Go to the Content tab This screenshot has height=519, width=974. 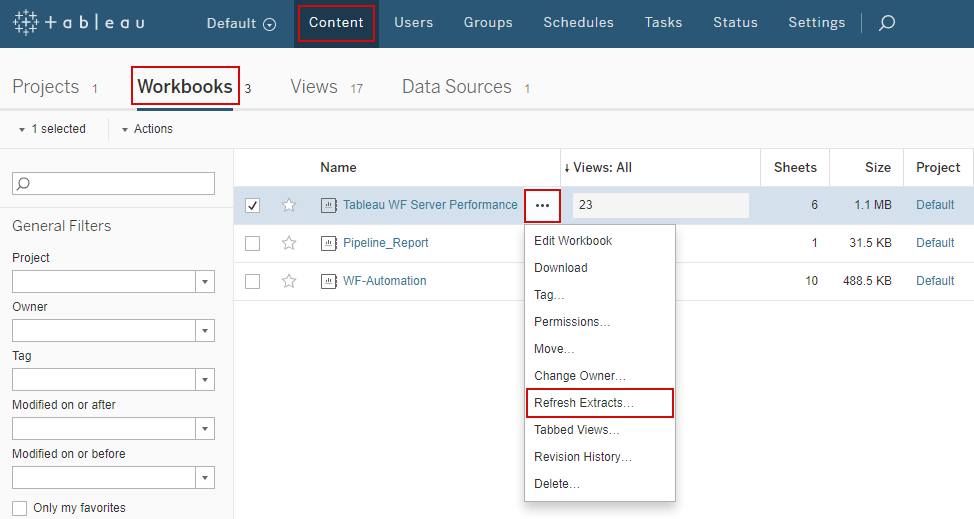[336, 23]
